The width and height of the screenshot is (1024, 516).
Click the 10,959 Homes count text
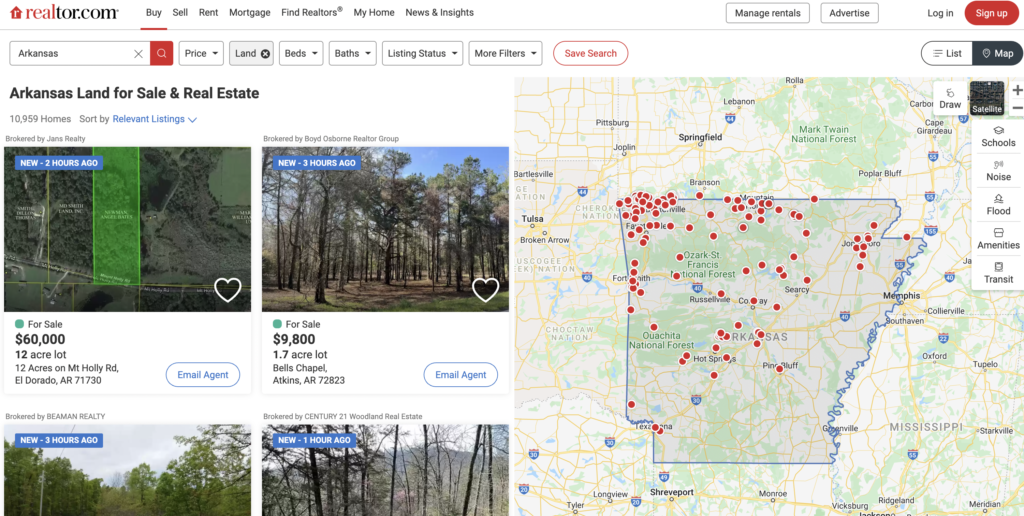pyautogui.click(x=40, y=119)
